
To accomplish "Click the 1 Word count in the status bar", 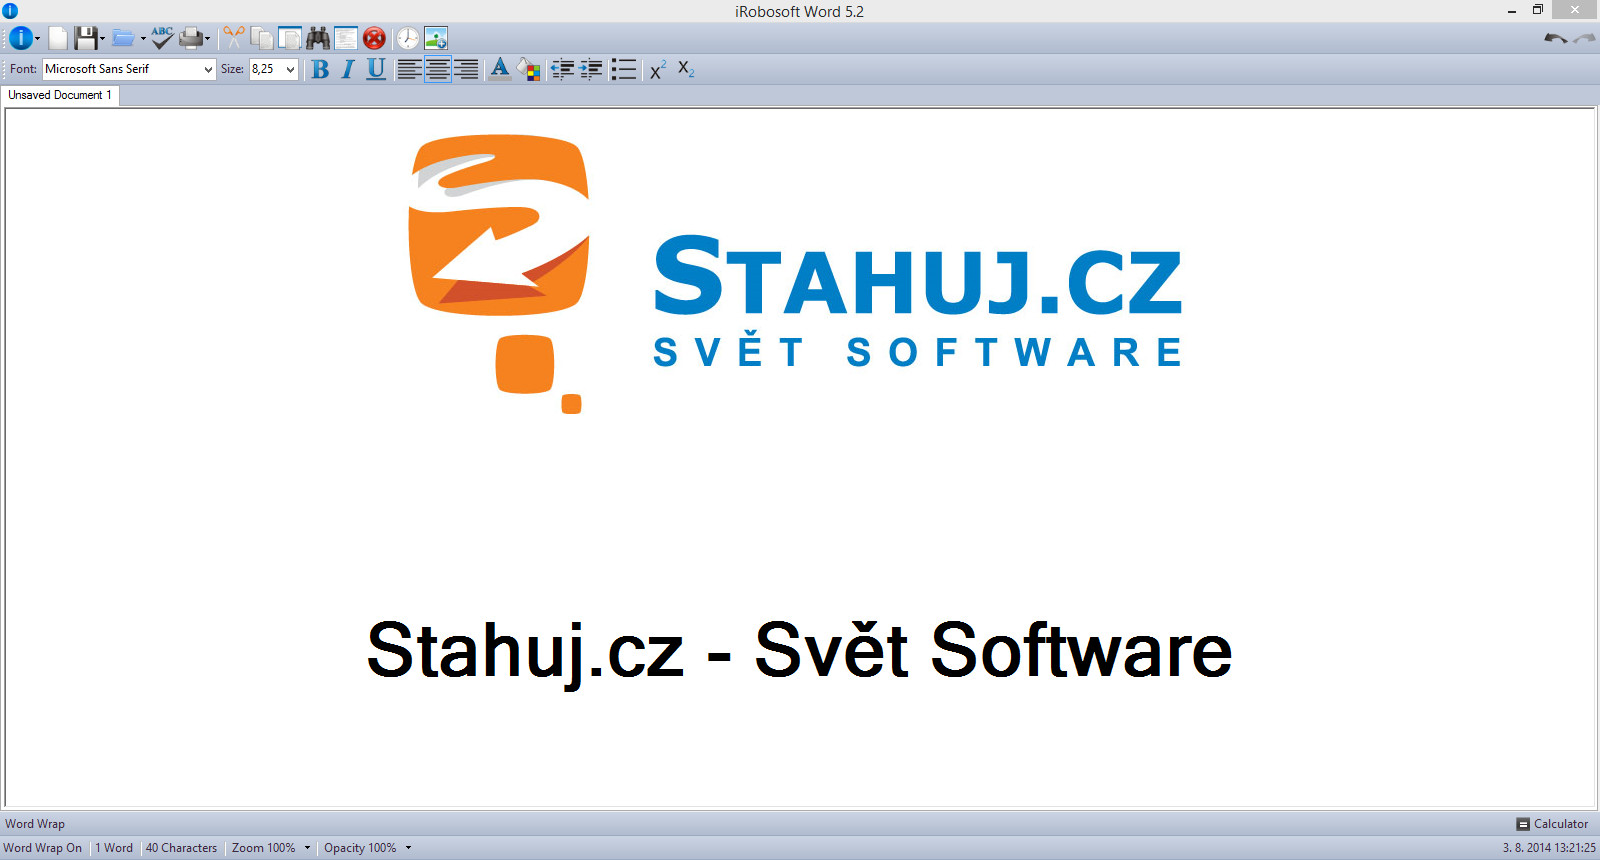I will [x=114, y=848].
